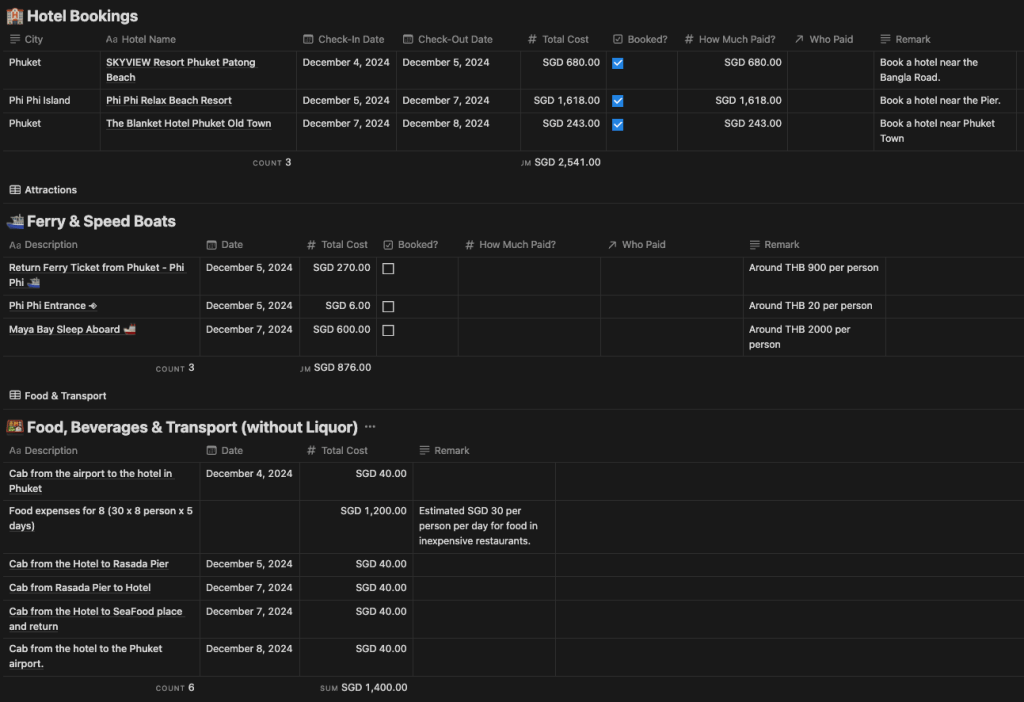The height and width of the screenshot is (702, 1024).
Task: Toggle Booked checkbox for Phi Phi Relax Beach Resort
Action: pos(618,101)
